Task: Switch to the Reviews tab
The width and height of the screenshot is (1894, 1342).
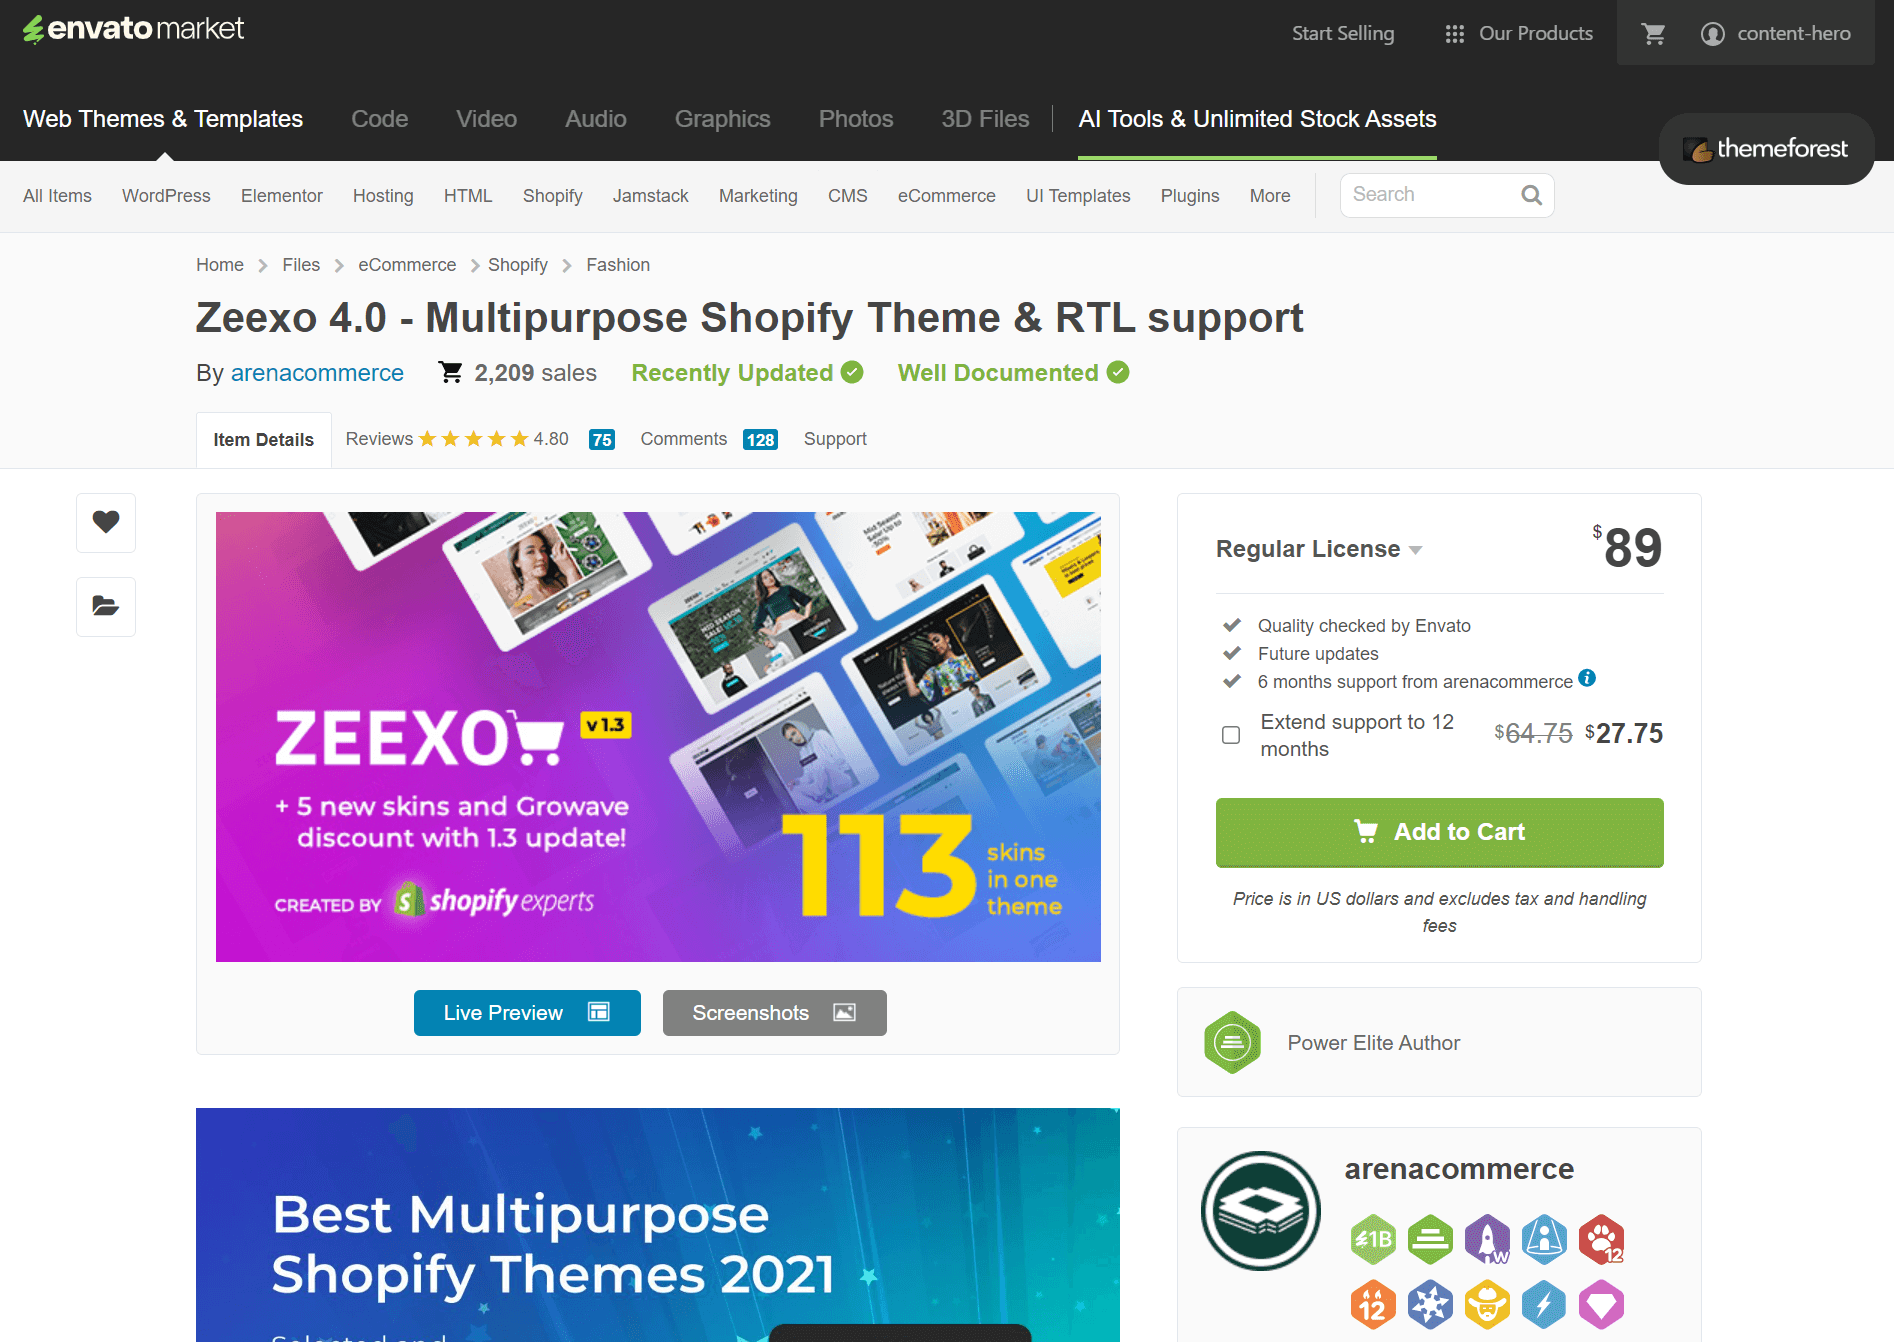Action: tap(379, 438)
